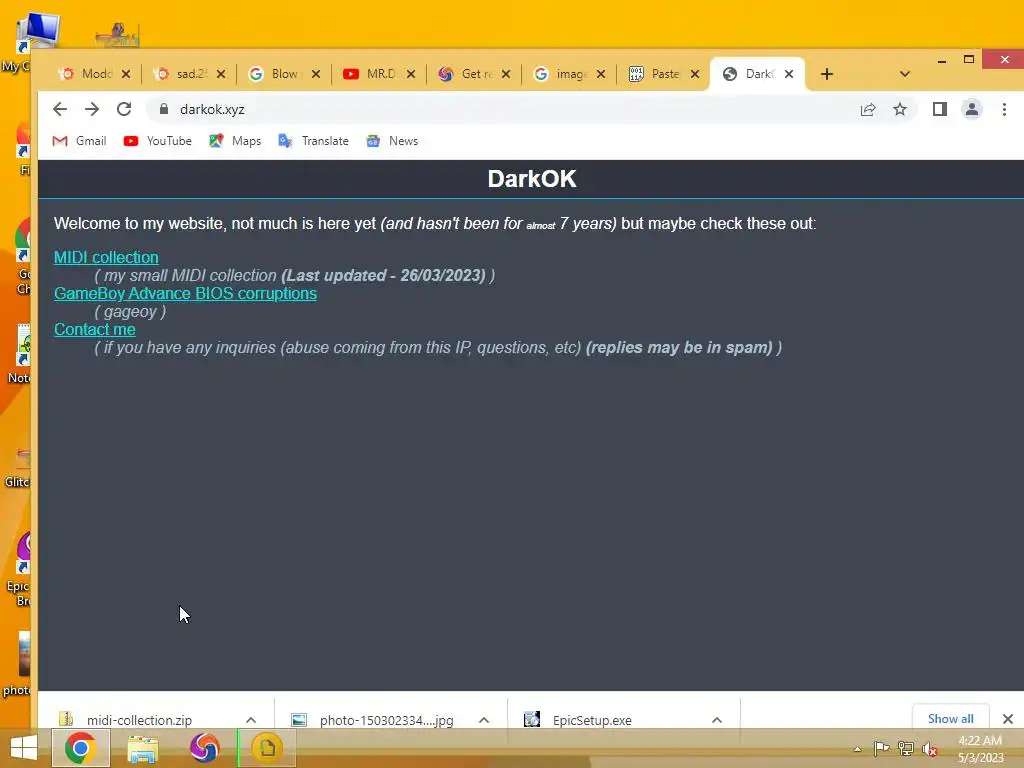Click Chrome icon in taskbar
Screen dimensions: 1024x768
[x=80, y=748]
